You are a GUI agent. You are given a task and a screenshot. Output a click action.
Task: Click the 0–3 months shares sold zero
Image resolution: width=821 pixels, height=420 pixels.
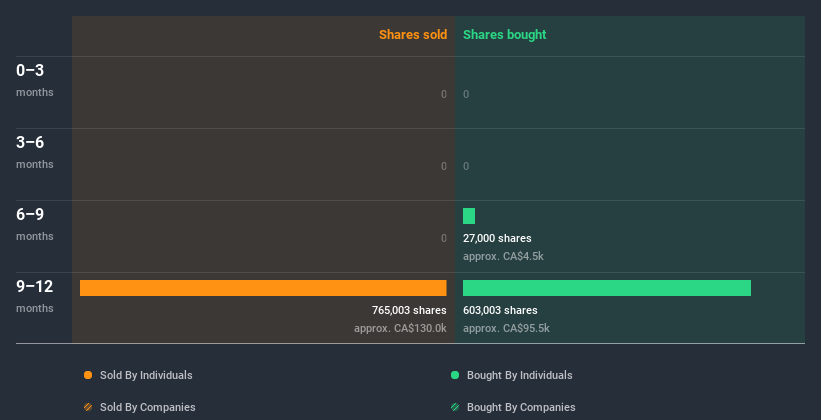[444, 94]
